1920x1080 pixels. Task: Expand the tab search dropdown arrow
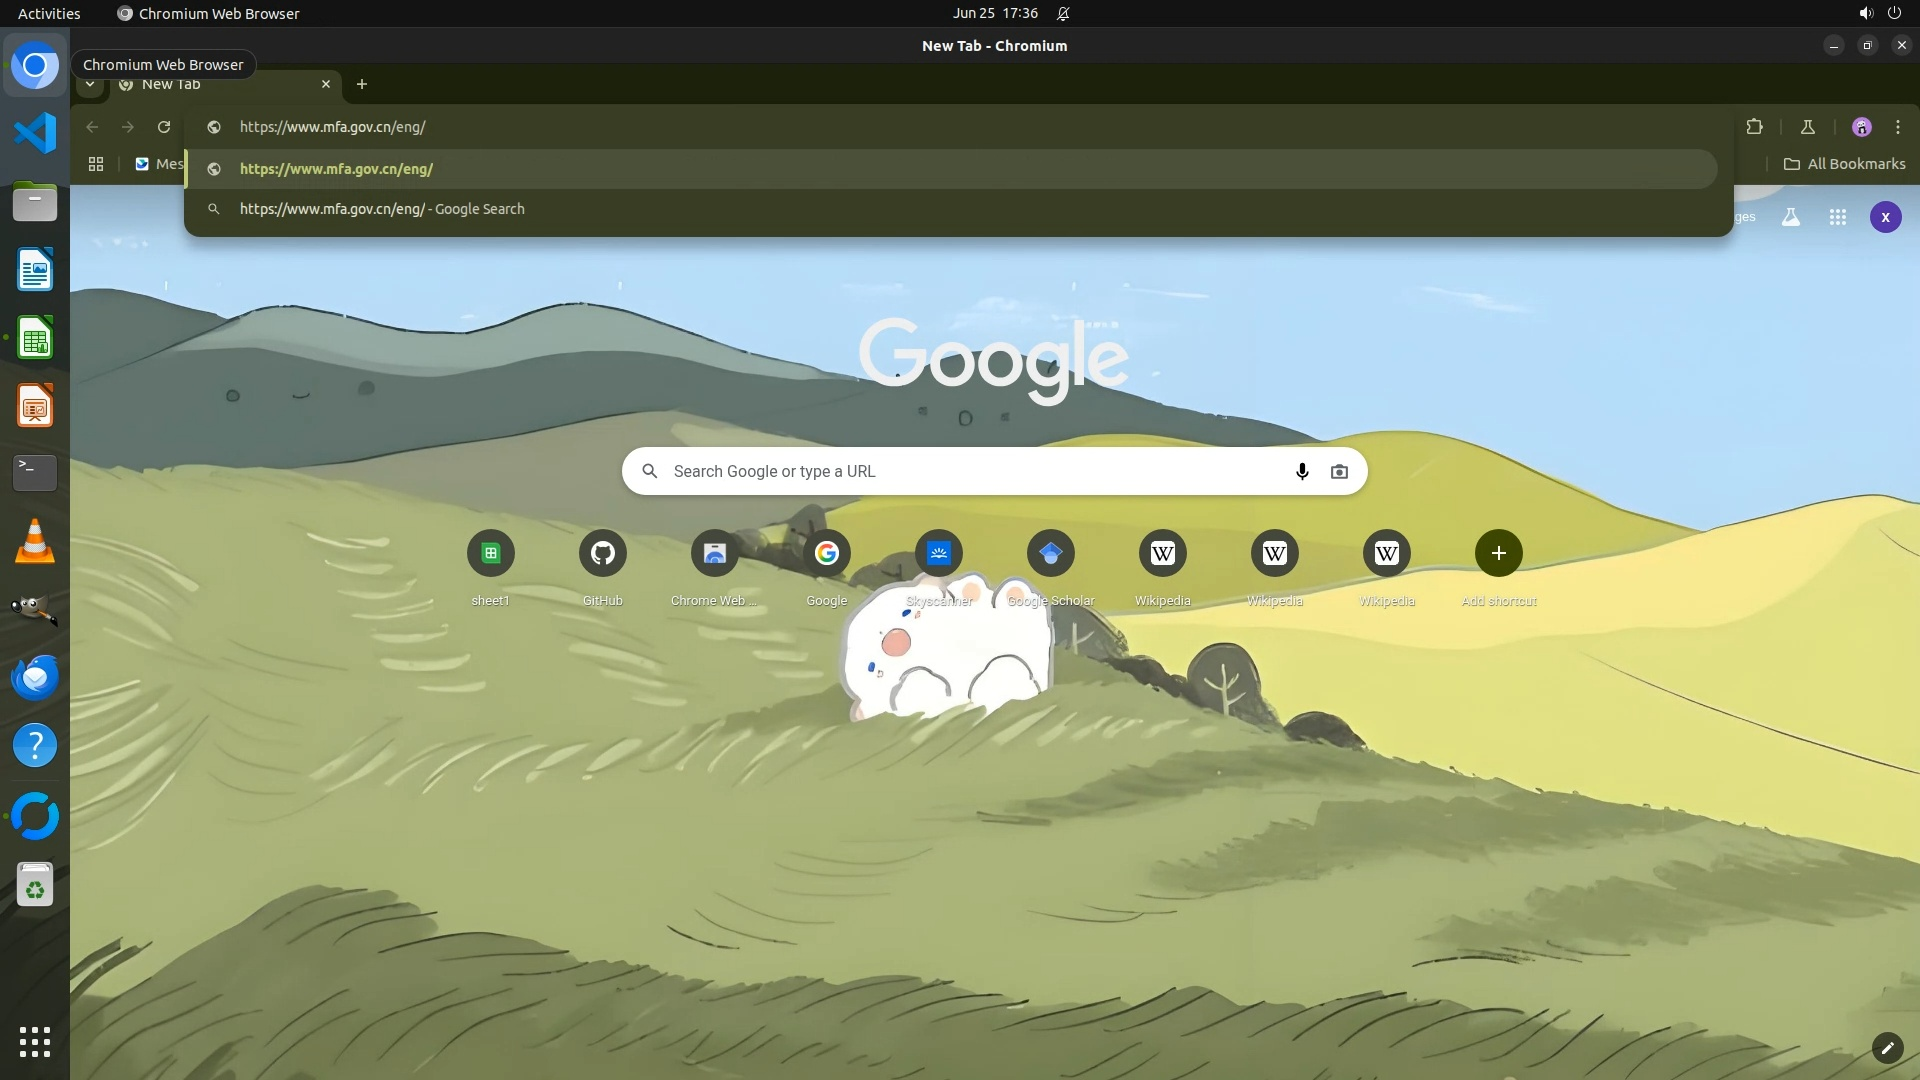(x=90, y=84)
